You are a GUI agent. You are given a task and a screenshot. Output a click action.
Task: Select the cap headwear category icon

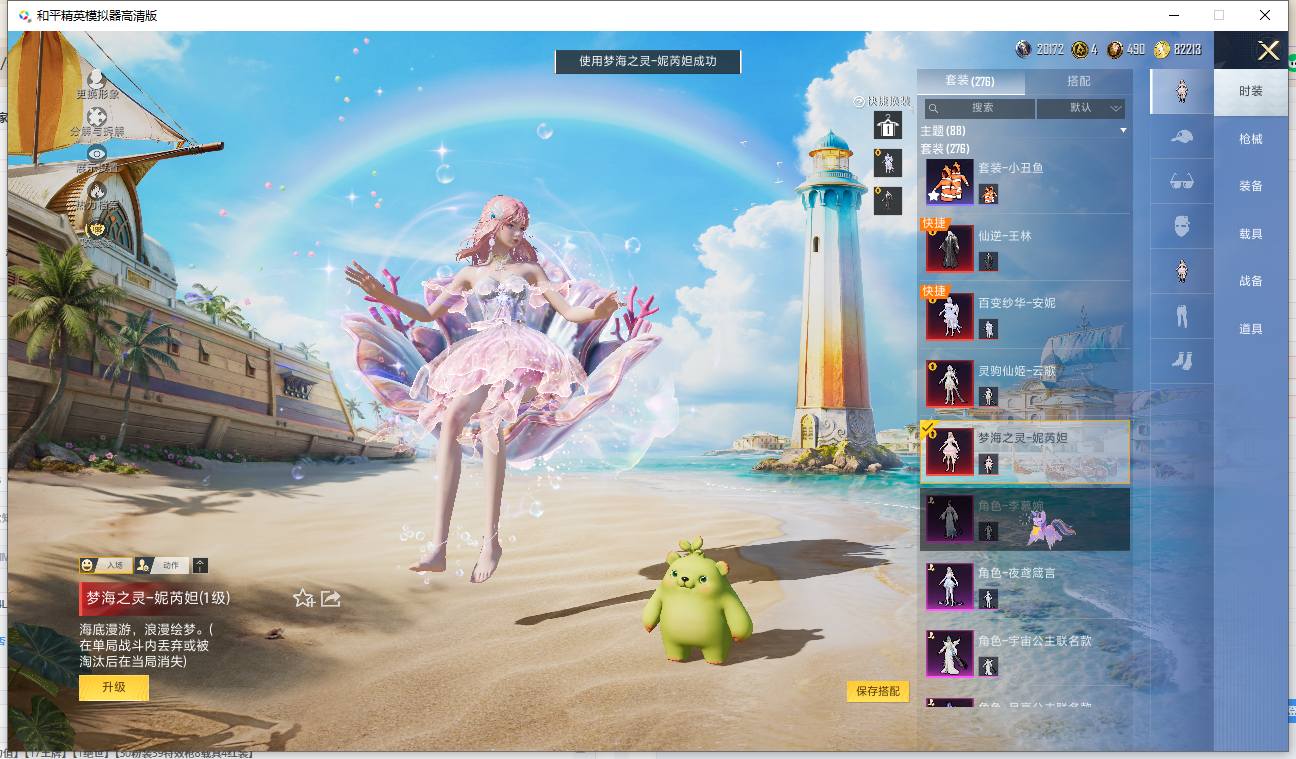pos(1182,135)
